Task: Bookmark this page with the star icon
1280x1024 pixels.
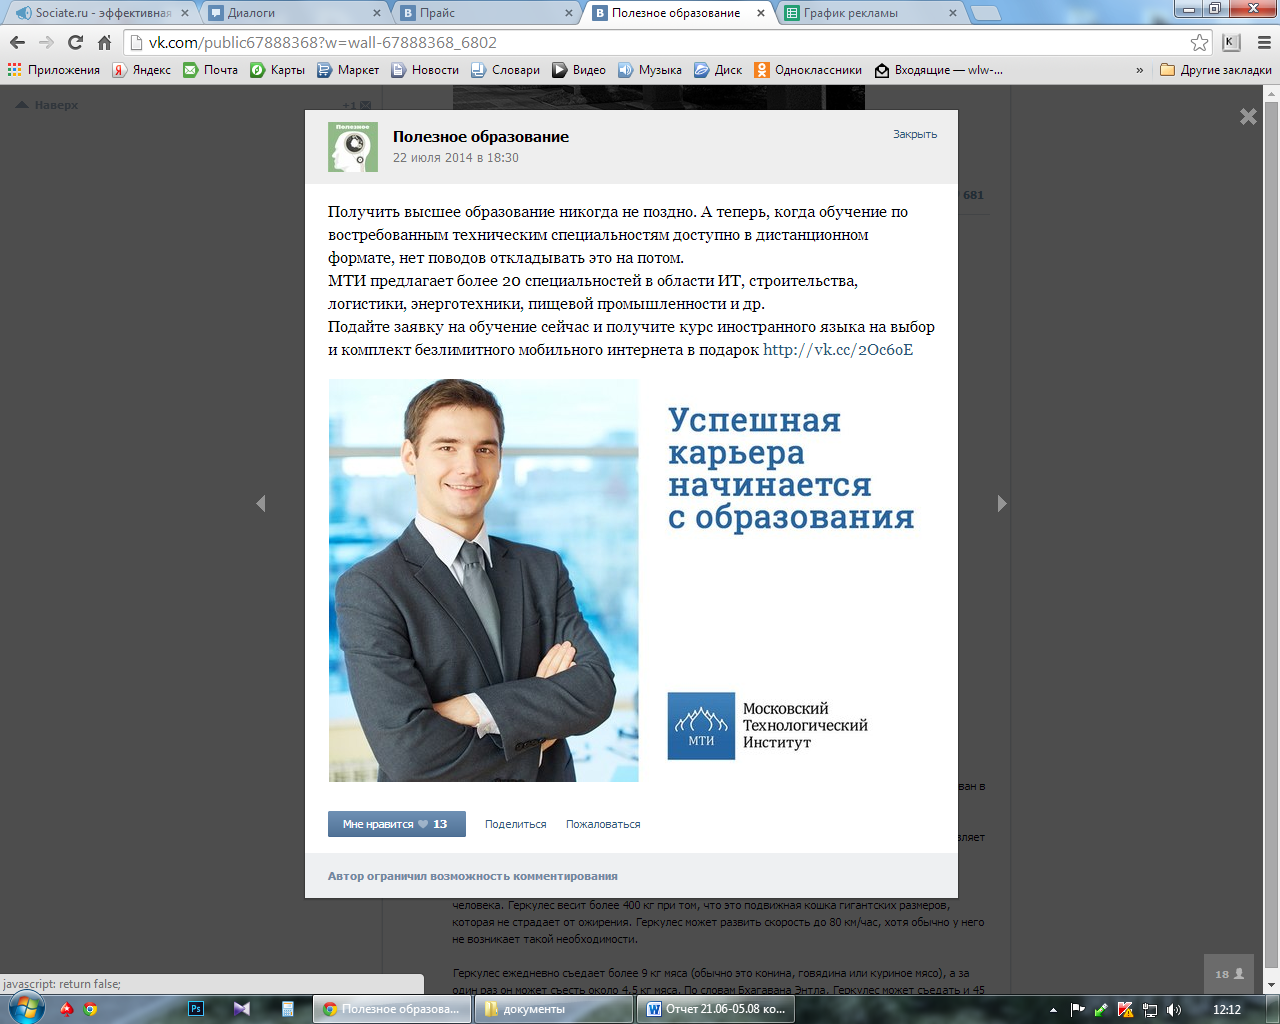Action: point(1199,42)
